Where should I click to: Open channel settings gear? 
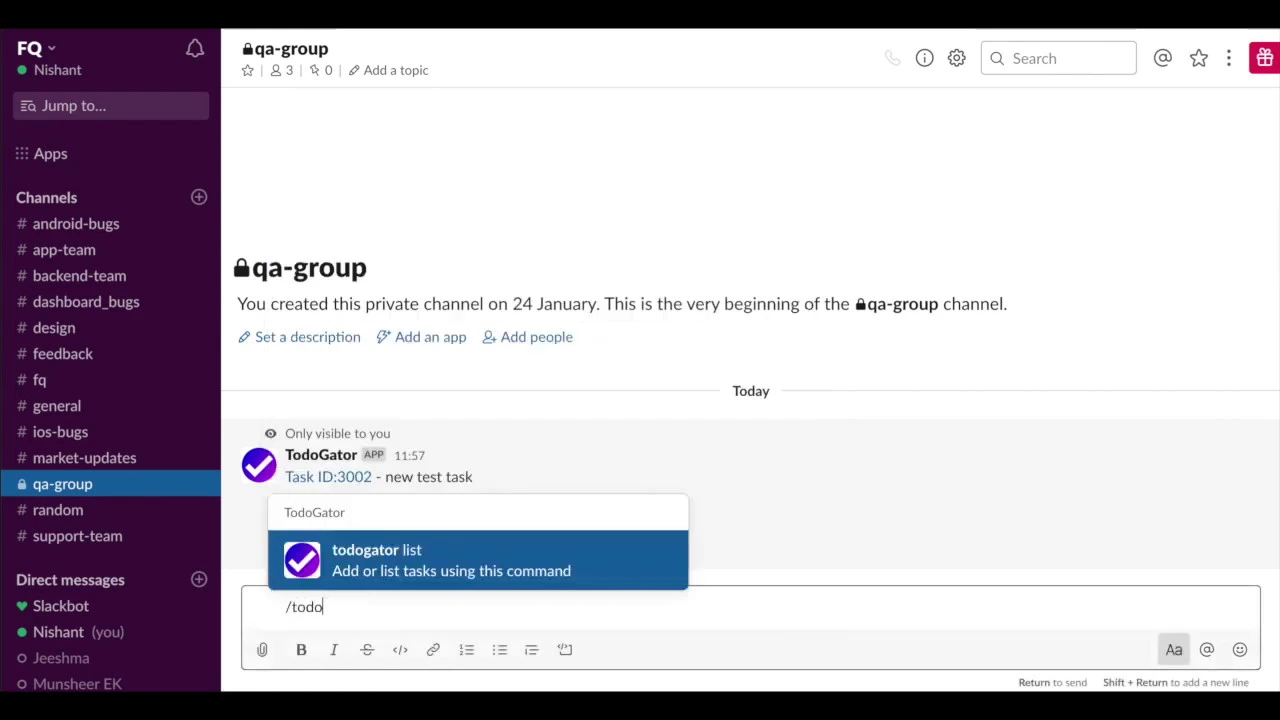957,58
